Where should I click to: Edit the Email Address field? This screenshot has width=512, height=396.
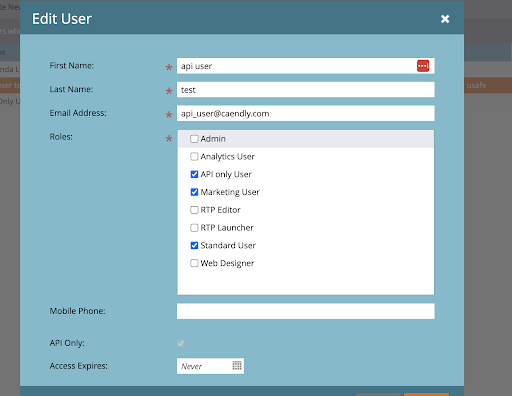306,113
